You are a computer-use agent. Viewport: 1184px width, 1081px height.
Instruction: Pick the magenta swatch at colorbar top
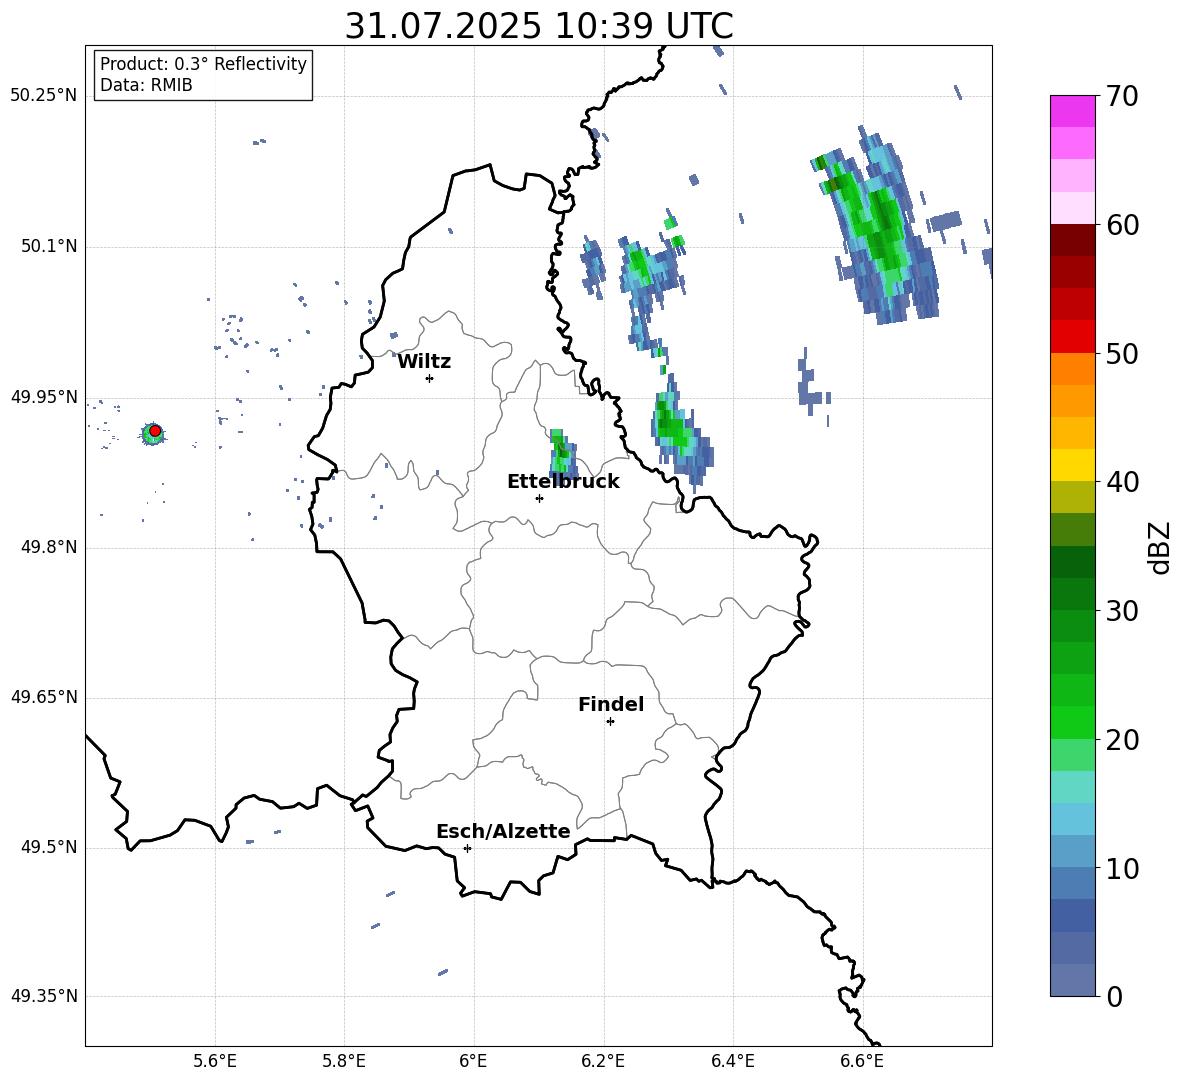point(1073,111)
